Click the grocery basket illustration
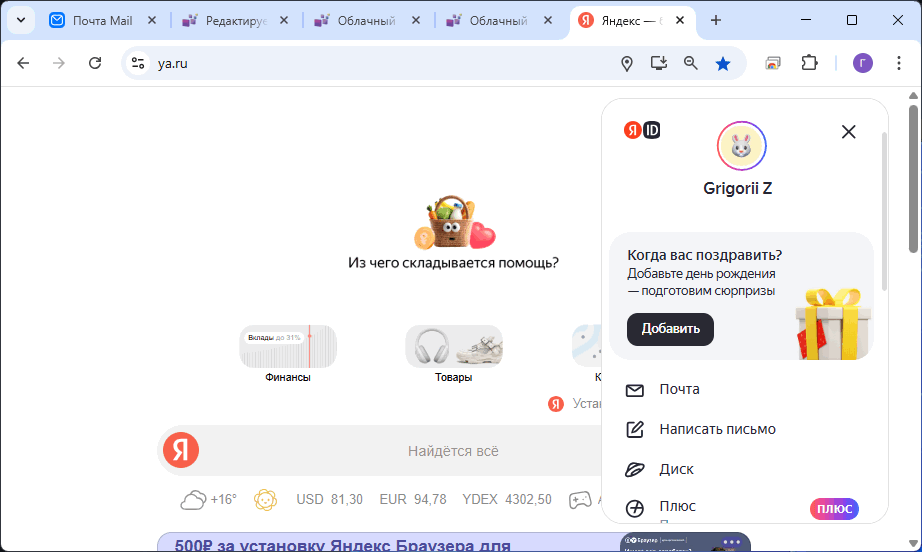Screen dimensions: 922x552 tap(455, 222)
